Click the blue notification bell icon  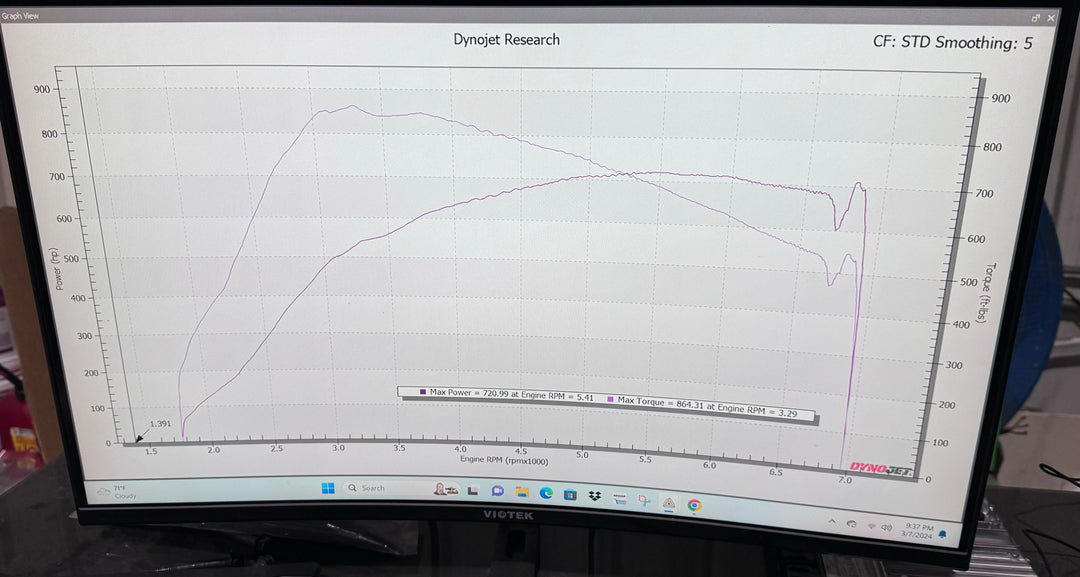click(942, 535)
